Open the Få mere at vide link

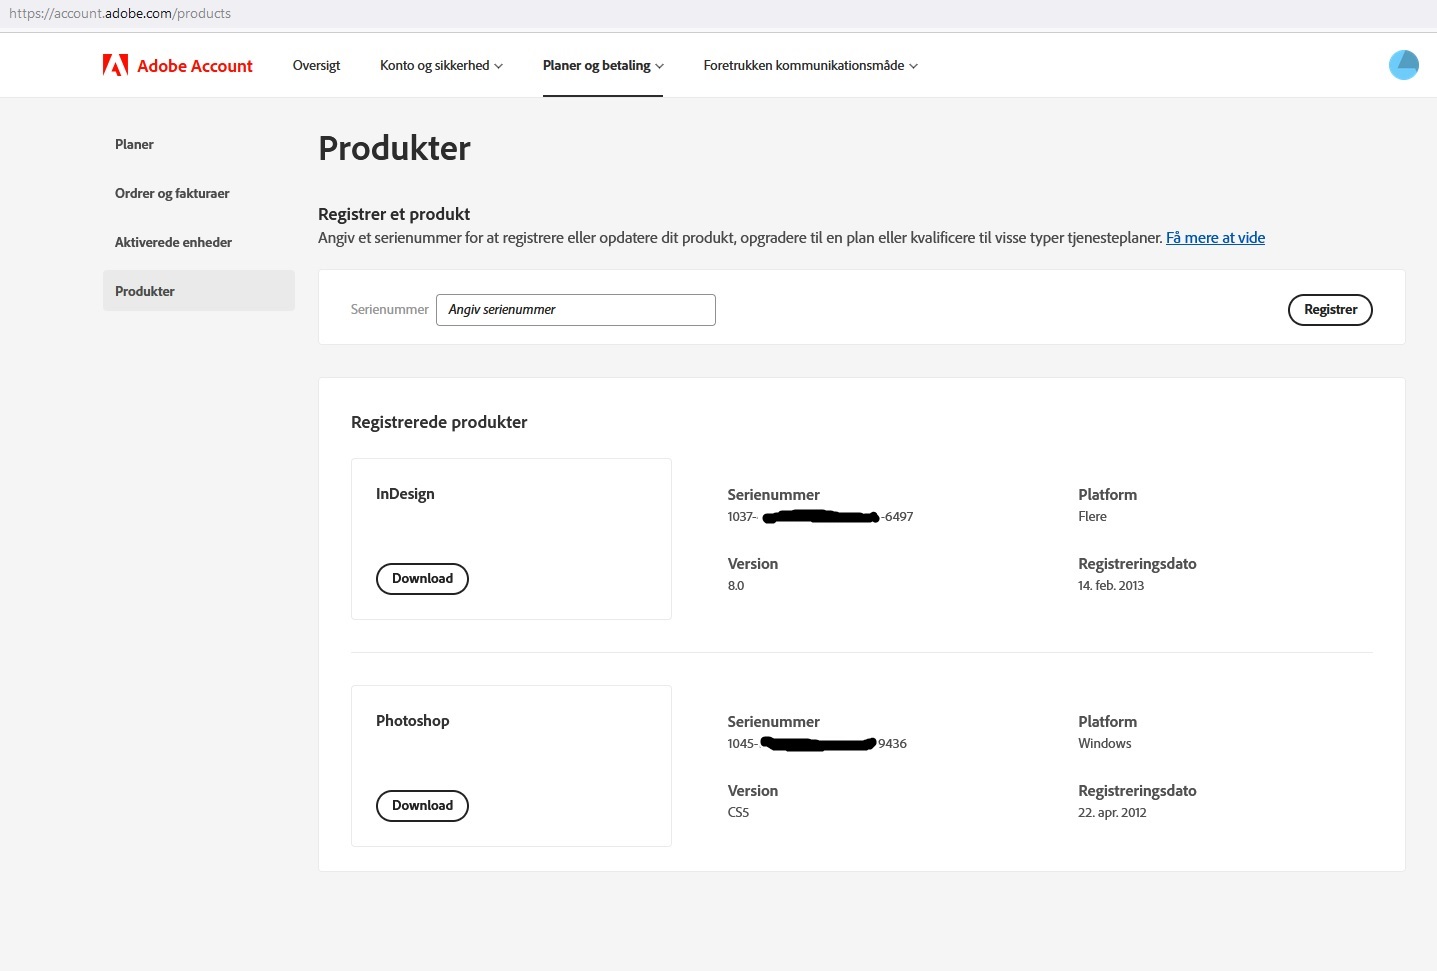tap(1215, 237)
